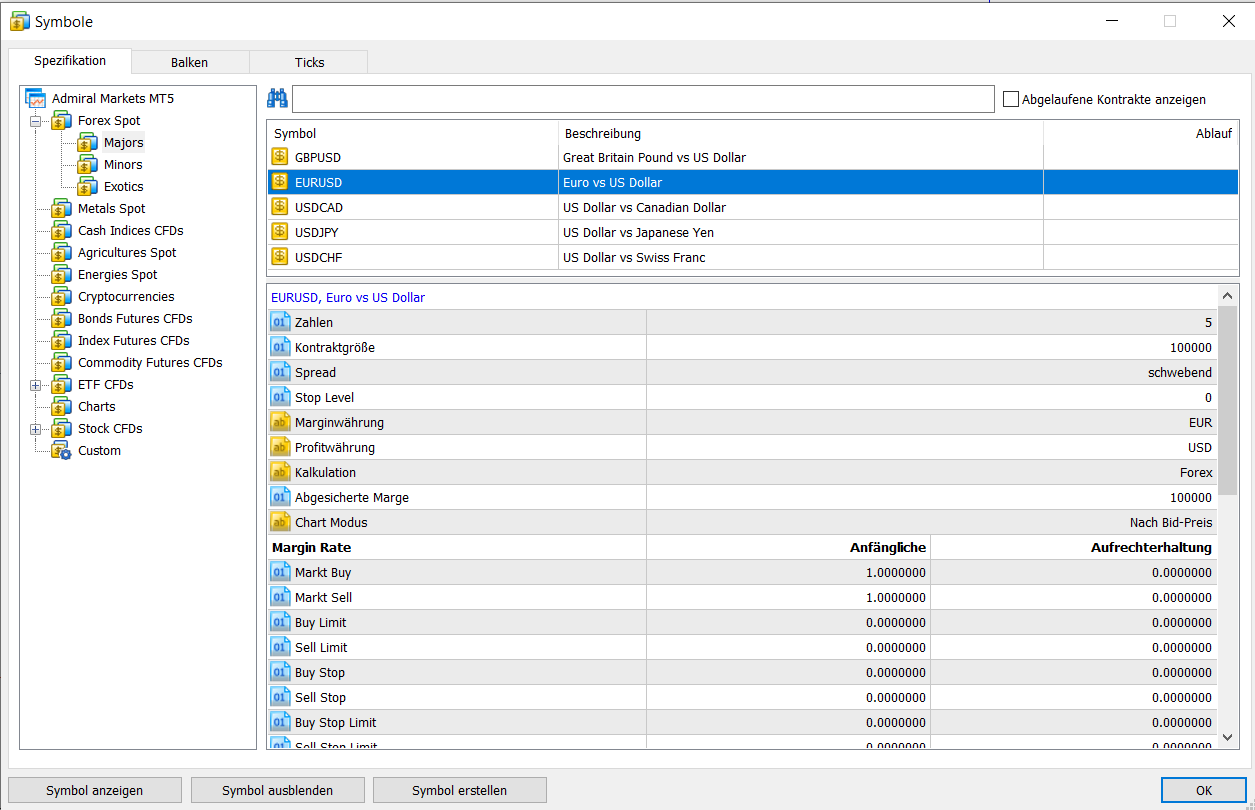
Task: Collapse the Forex Spot tree node
Action: tap(36, 121)
